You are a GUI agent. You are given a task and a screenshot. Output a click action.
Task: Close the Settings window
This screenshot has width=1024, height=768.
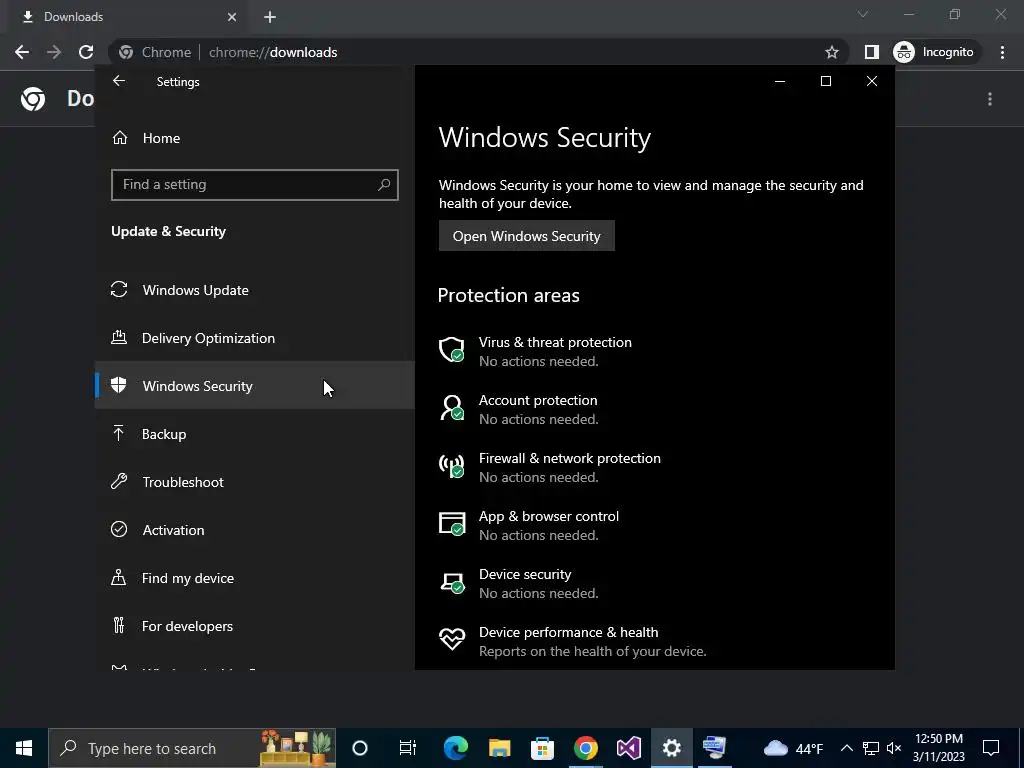point(871,81)
